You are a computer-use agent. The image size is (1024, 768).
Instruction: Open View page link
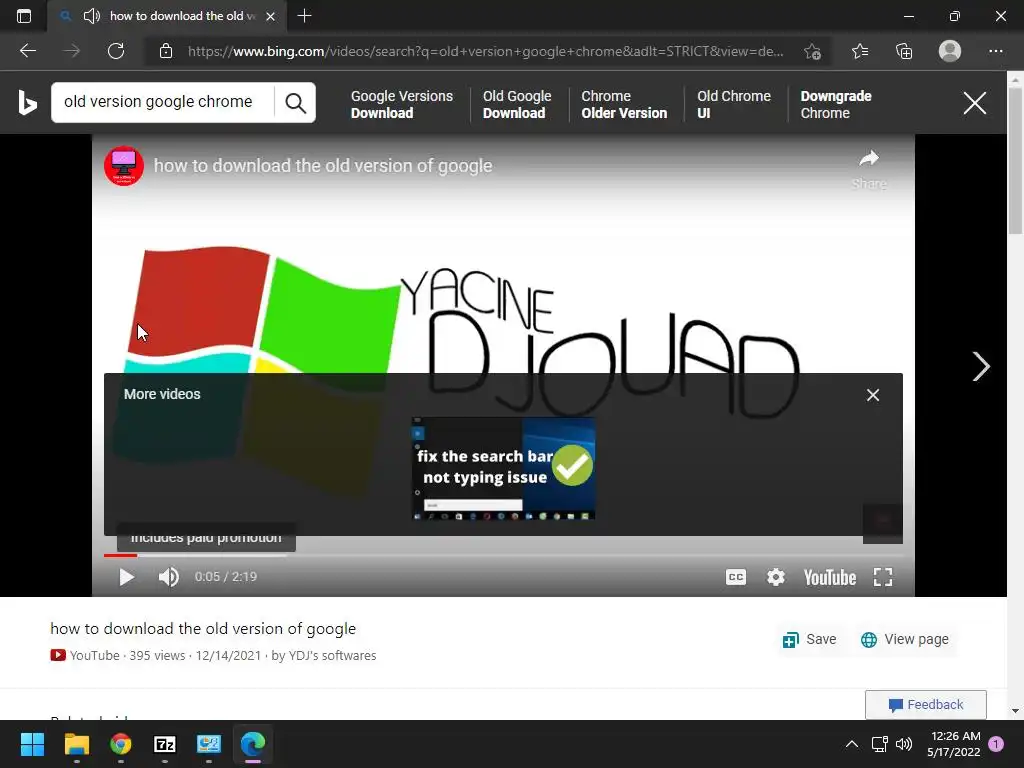coord(904,639)
